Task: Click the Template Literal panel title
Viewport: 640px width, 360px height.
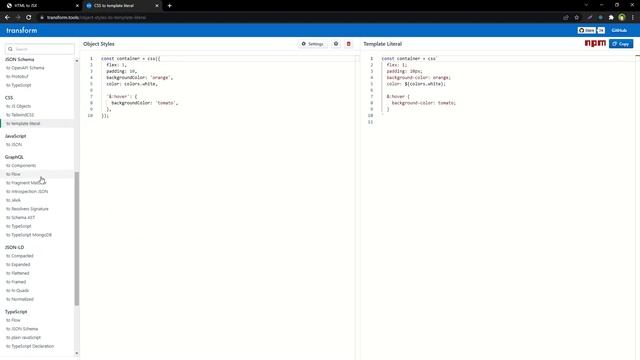Action: point(382,44)
